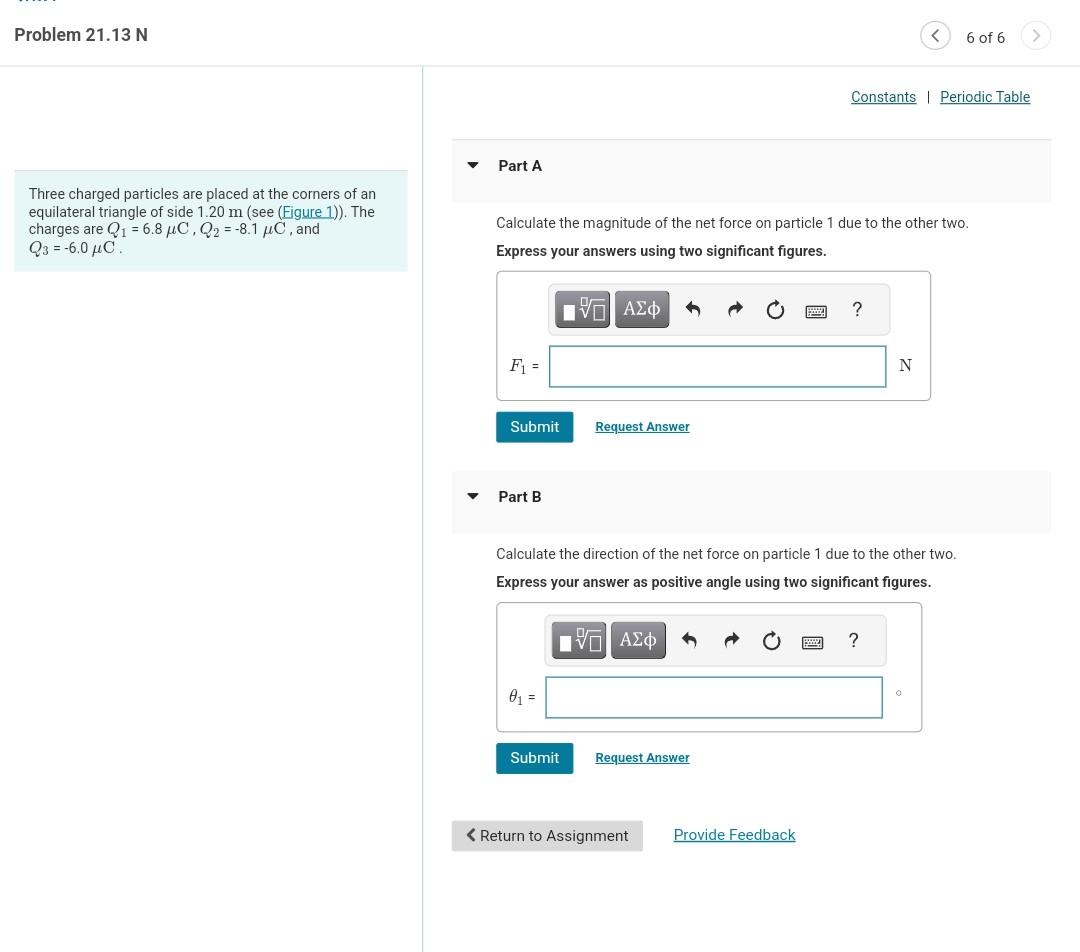Insert Greek symbols using ΑΣΦ in Part A
This screenshot has height=952, width=1080.
pos(641,309)
